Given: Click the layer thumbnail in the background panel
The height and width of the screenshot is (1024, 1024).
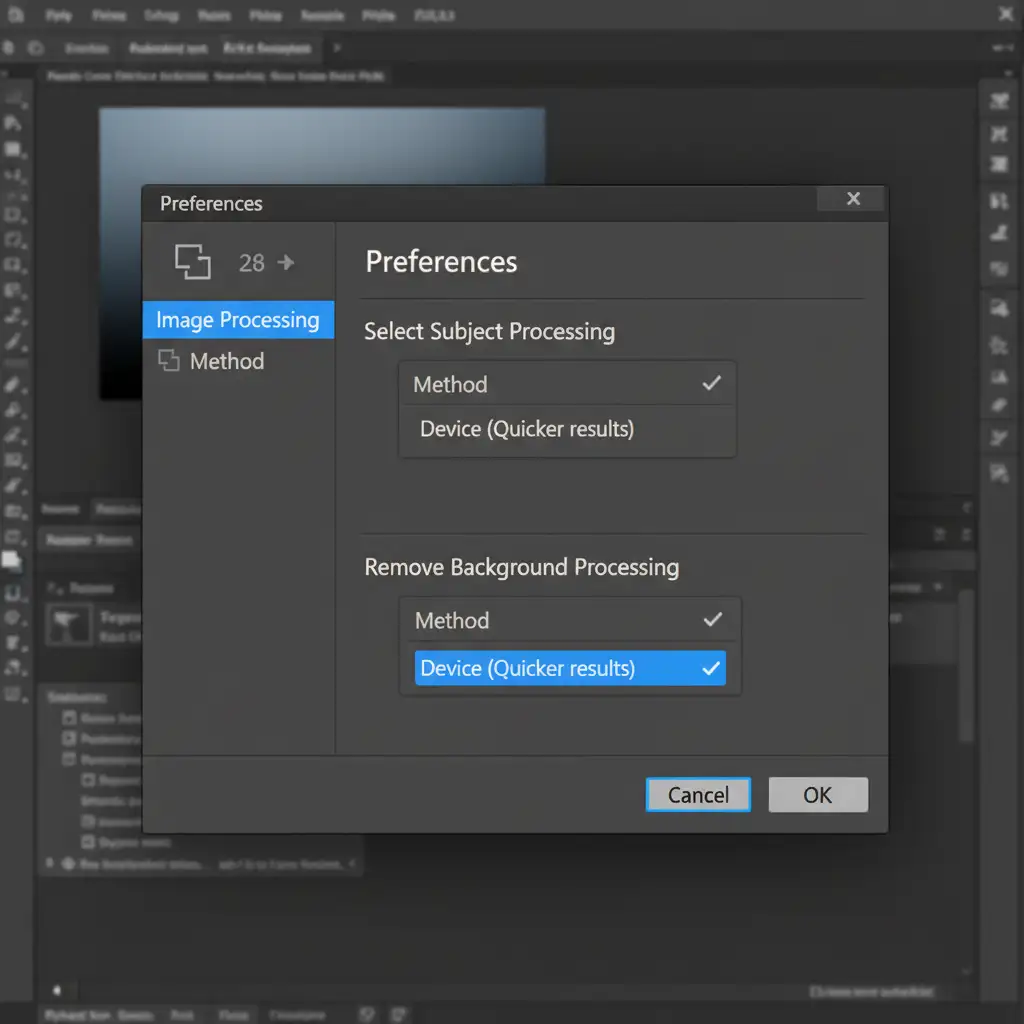Looking at the screenshot, I should tap(69, 625).
